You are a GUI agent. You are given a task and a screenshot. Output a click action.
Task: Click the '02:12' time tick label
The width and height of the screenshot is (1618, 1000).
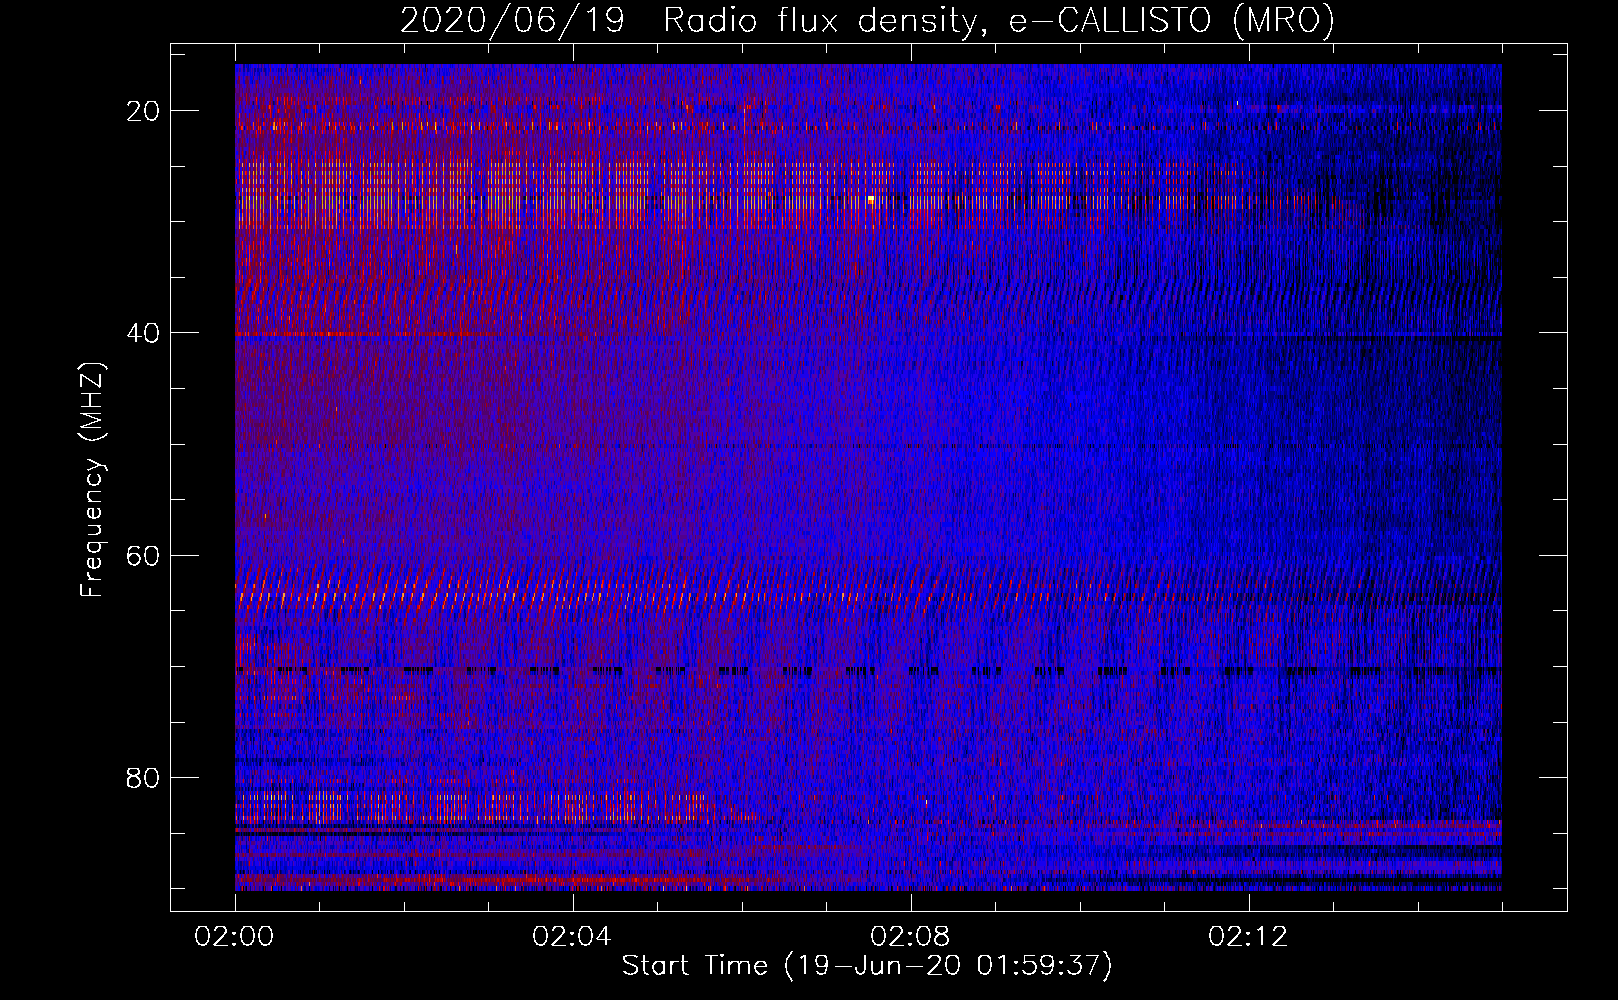[1248, 937]
